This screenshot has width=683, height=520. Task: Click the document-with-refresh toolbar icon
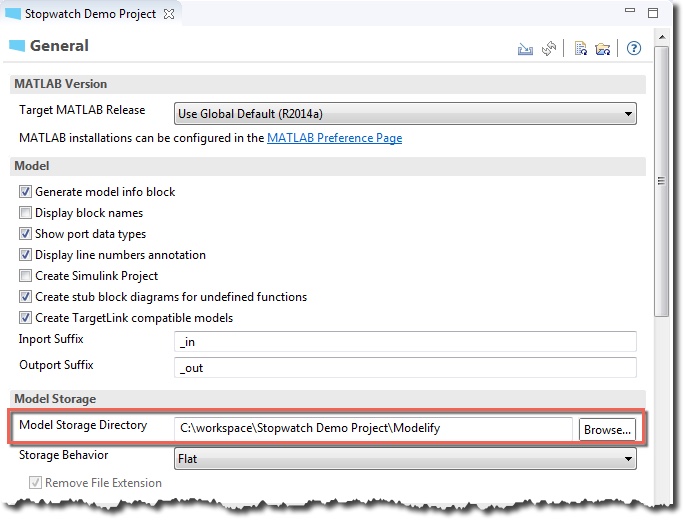(581, 48)
